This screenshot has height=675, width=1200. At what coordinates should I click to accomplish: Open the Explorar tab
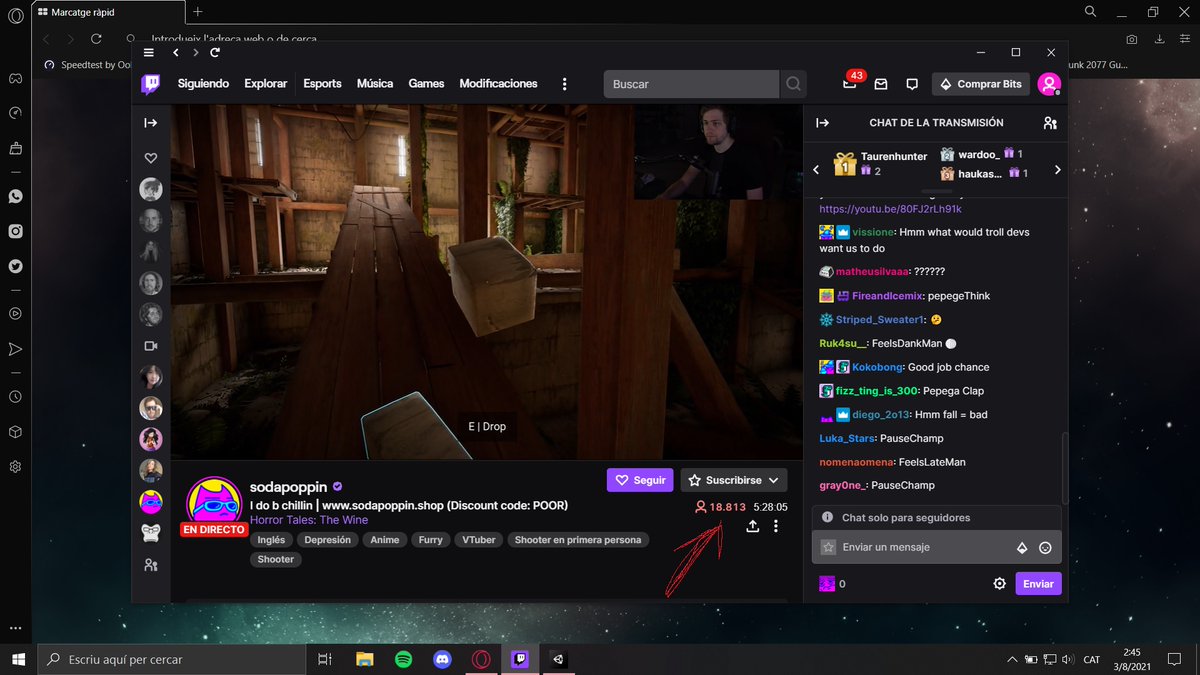[x=265, y=84]
